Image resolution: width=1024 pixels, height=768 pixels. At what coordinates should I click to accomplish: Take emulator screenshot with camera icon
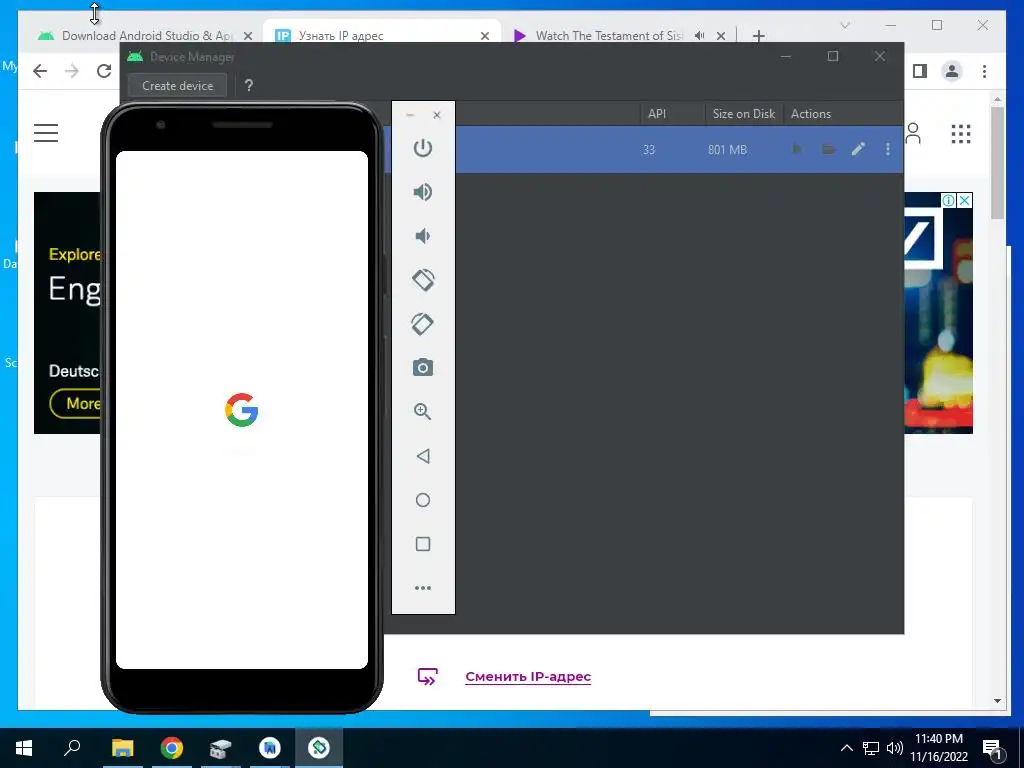(x=423, y=368)
